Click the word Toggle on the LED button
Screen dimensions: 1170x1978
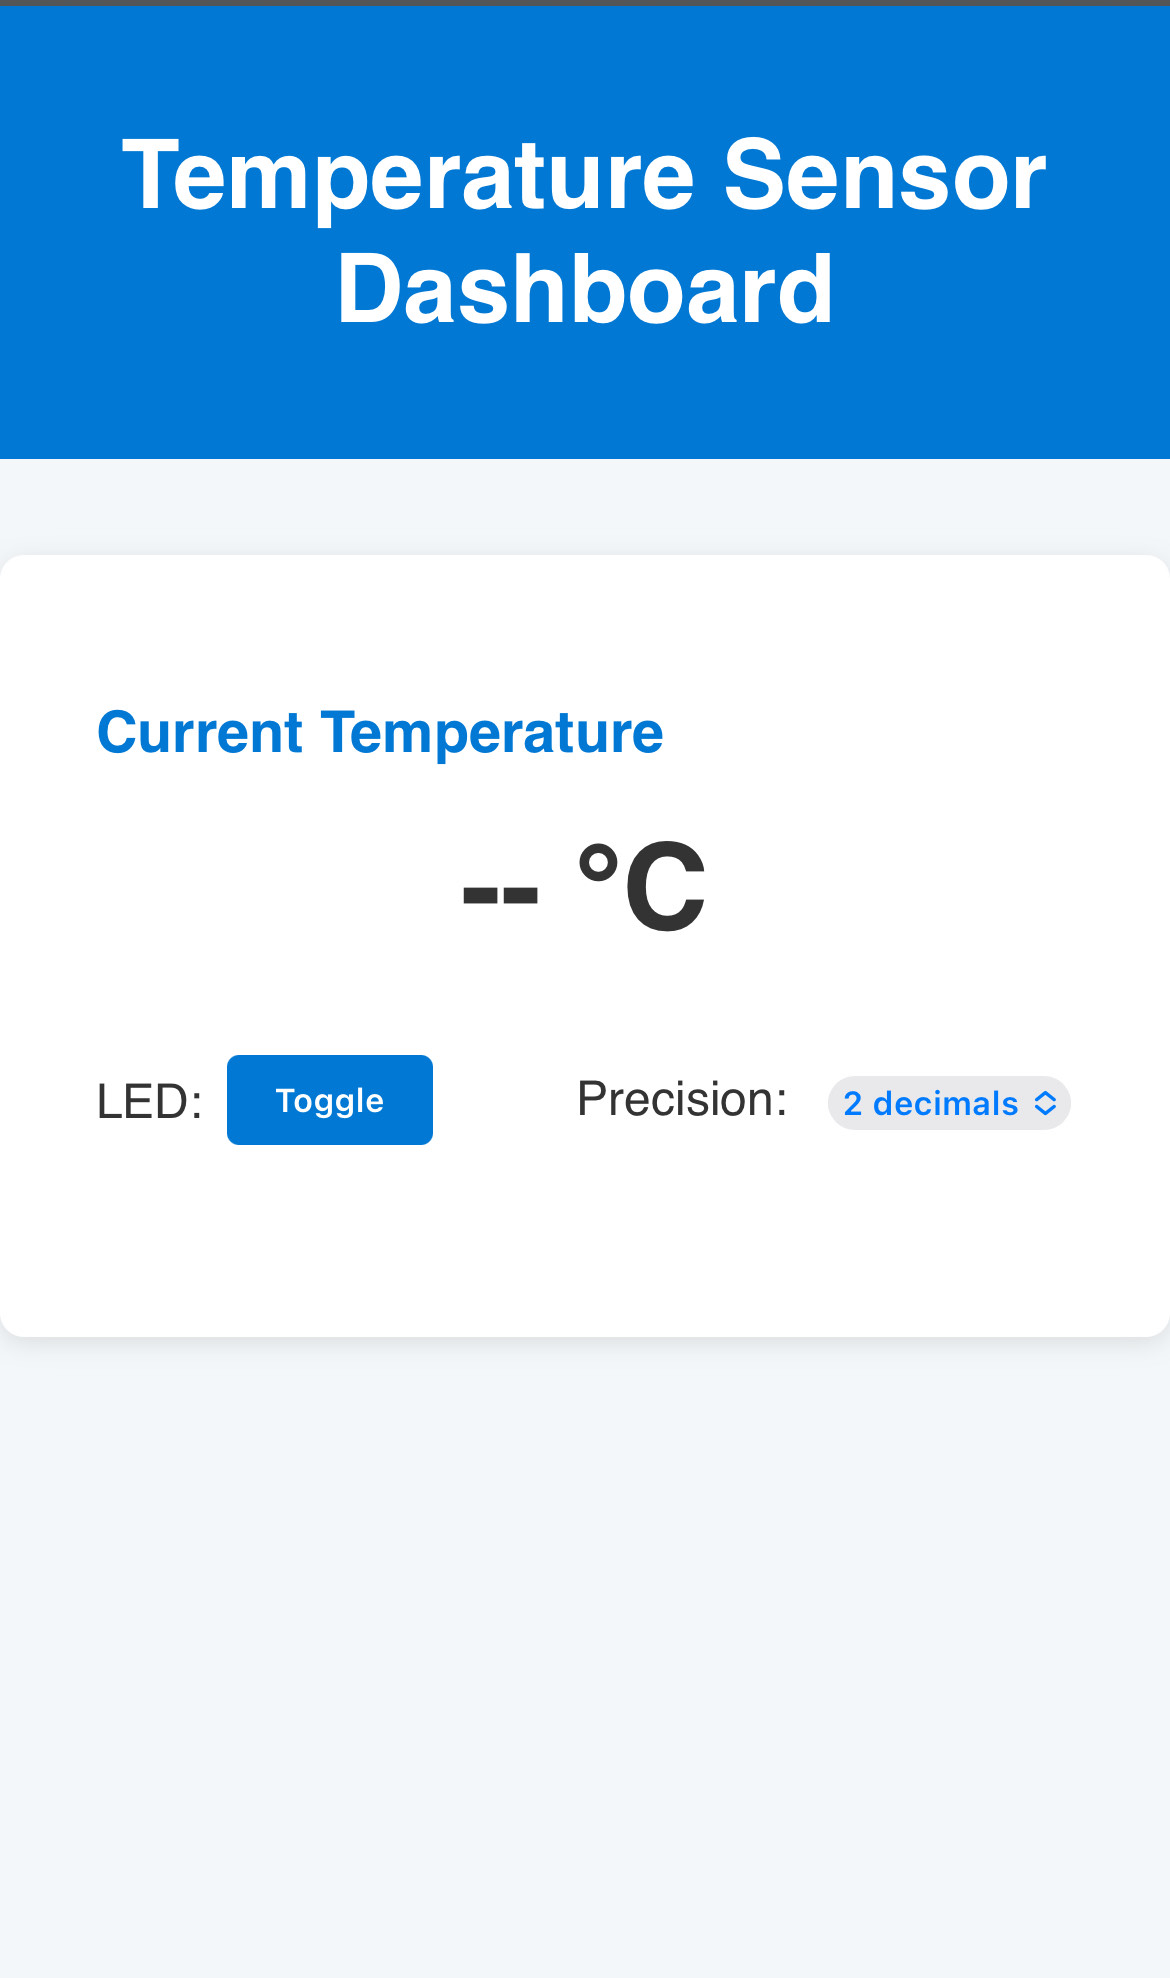[x=330, y=1100]
